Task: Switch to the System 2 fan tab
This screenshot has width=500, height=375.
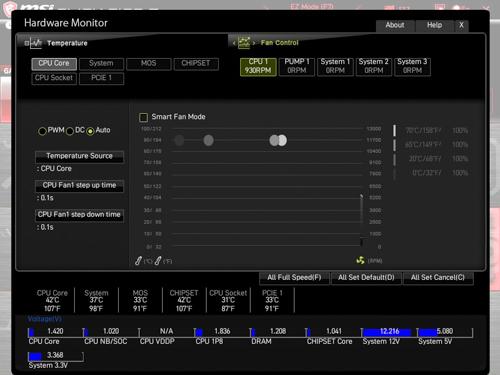Action: (x=374, y=66)
